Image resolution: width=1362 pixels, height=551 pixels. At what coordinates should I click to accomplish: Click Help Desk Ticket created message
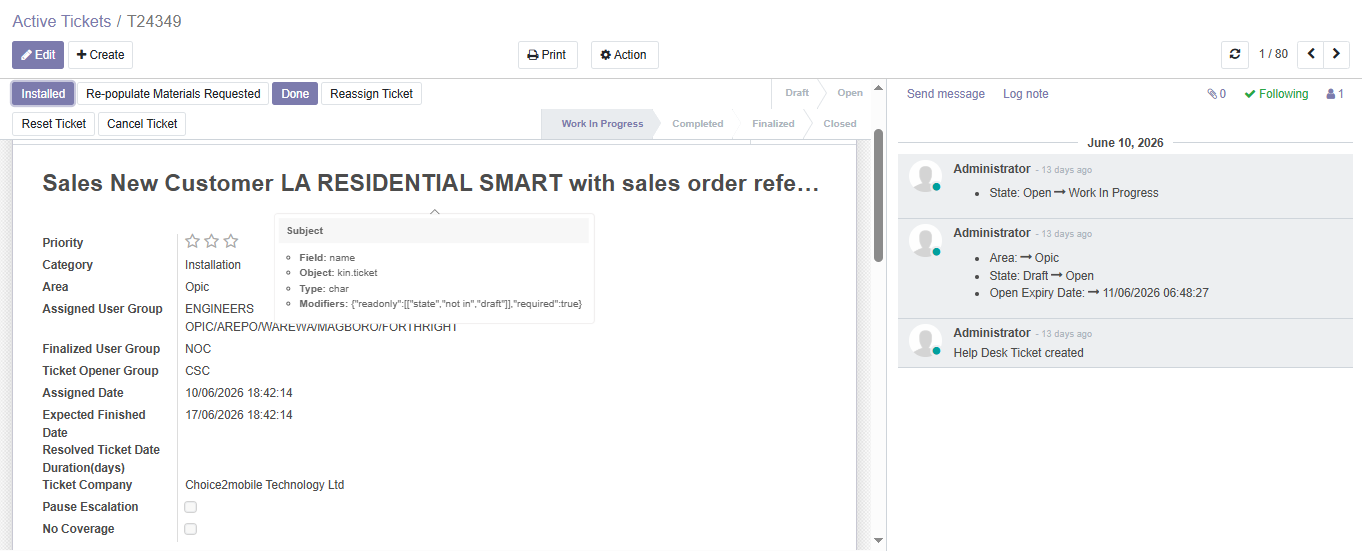[1019, 353]
